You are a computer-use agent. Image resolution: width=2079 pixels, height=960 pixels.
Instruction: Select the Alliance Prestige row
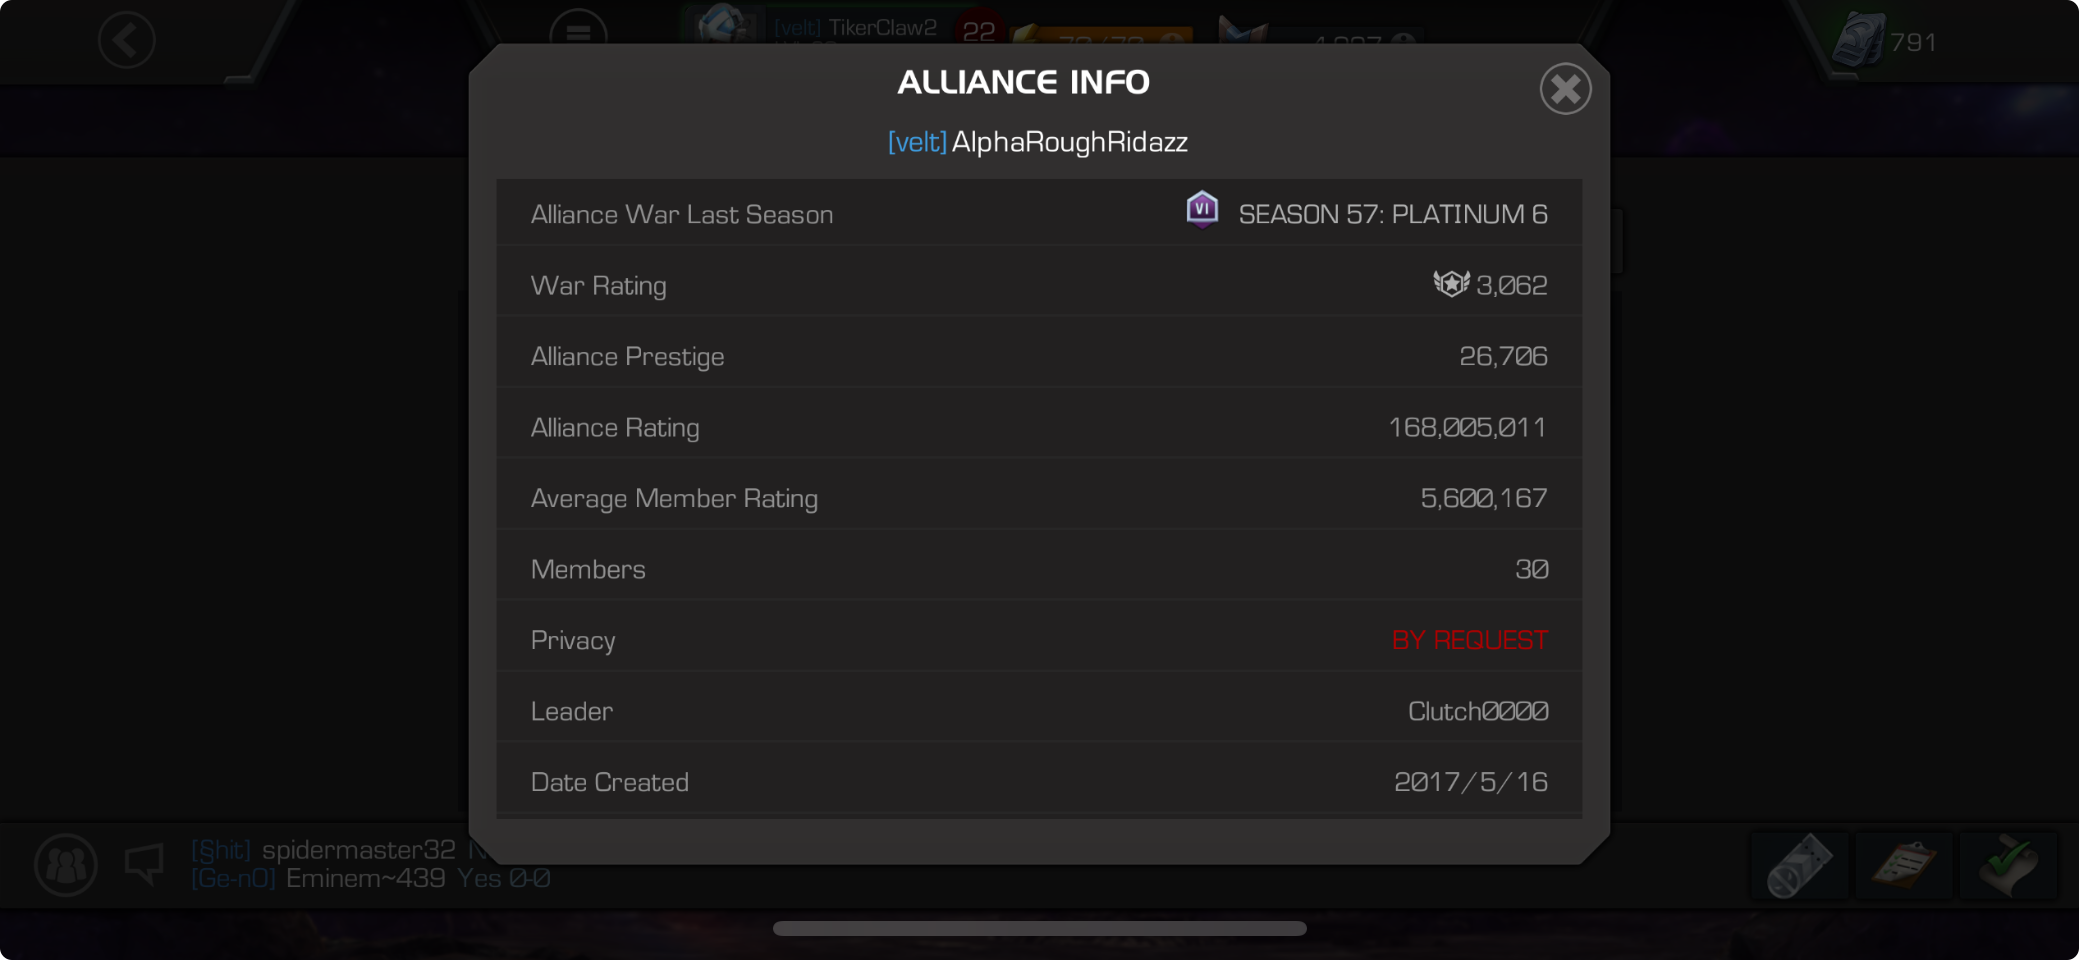pyautogui.click(x=1039, y=356)
